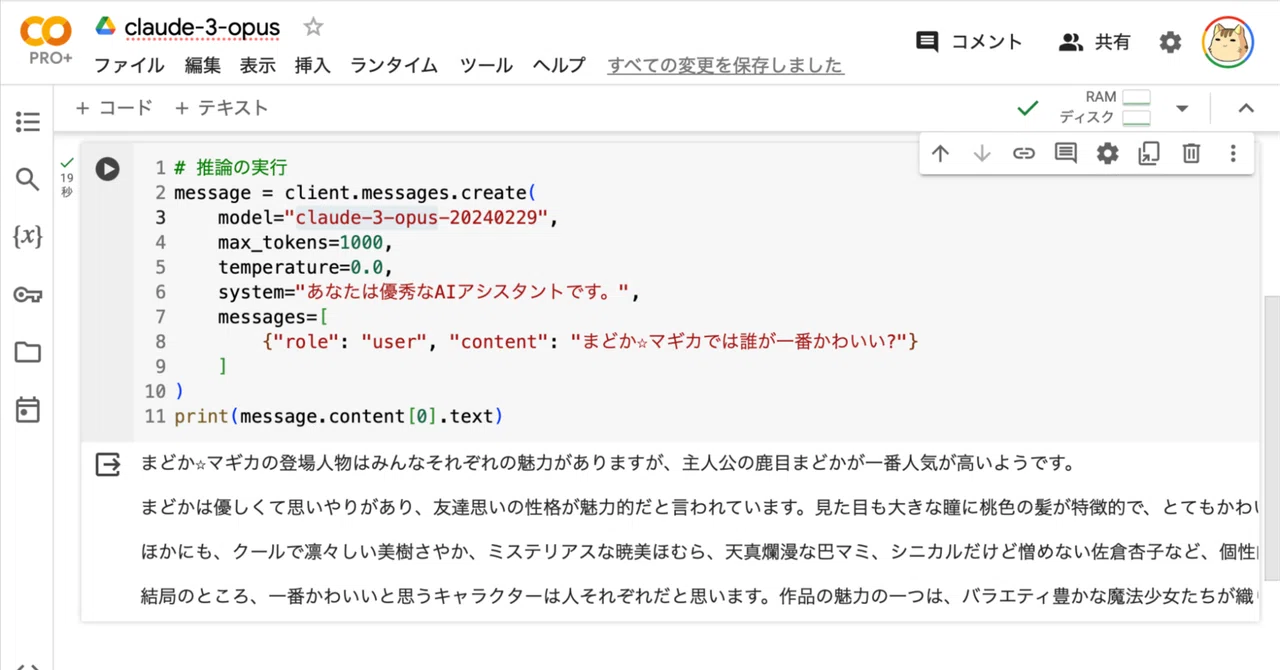The width and height of the screenshot is (1280, 670).
Task: Move the cell down
Action: click(x=982, y=153)
